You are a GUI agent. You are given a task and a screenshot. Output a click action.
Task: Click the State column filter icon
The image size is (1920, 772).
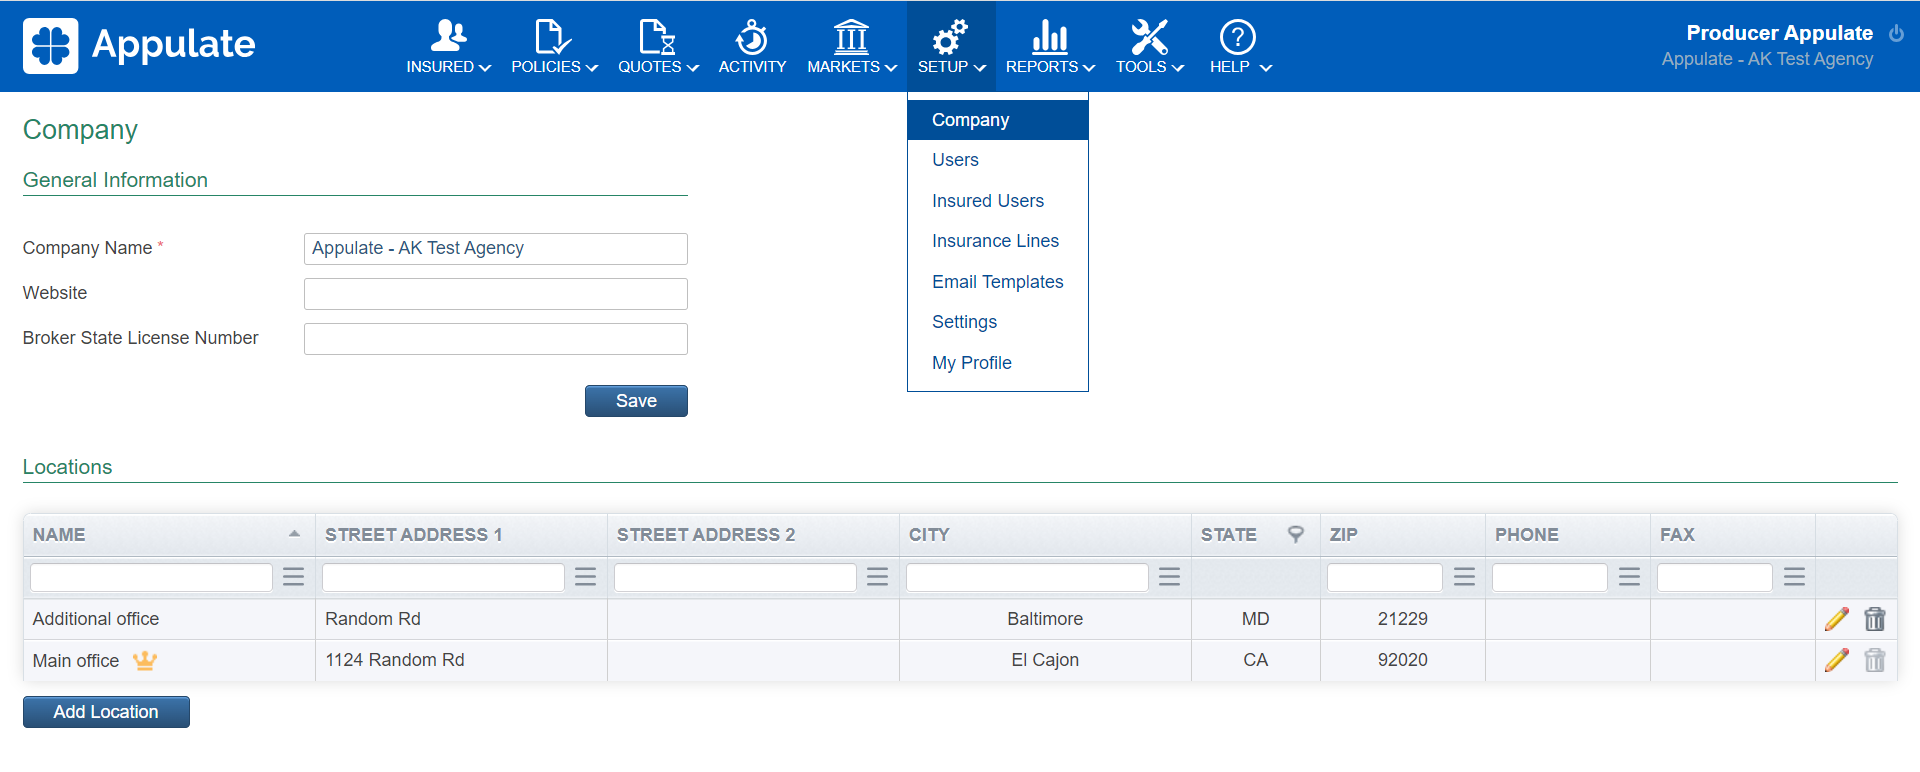point(1295,534)
